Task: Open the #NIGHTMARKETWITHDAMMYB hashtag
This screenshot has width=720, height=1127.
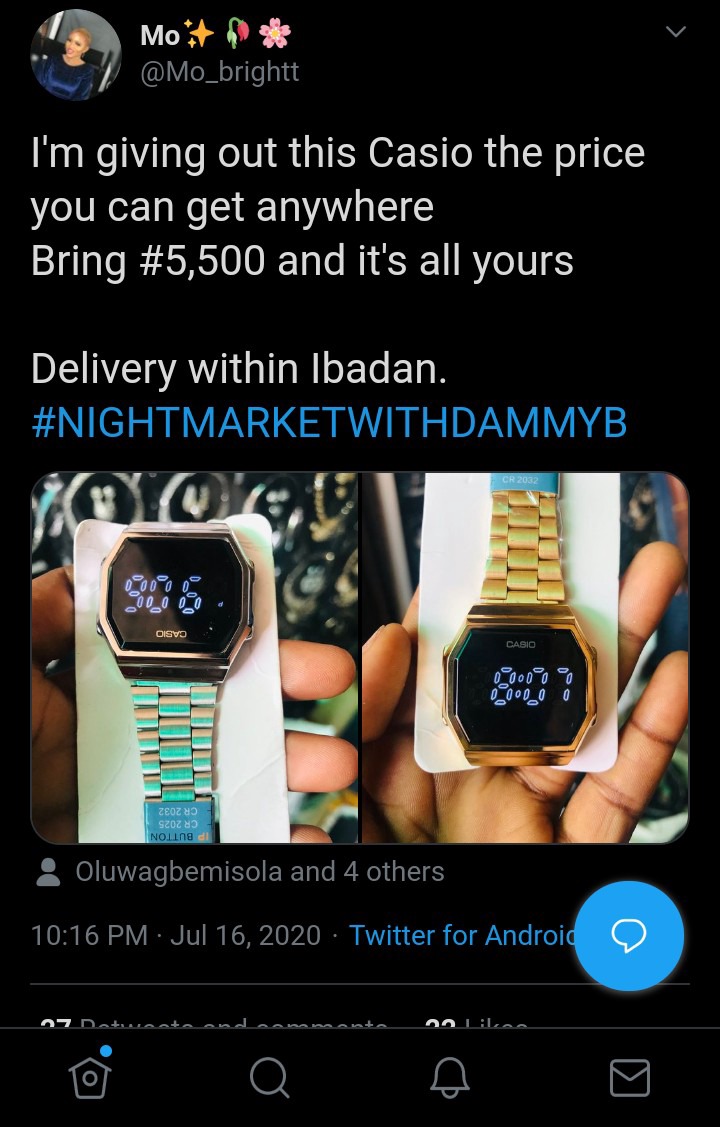Action: point(329,422)
